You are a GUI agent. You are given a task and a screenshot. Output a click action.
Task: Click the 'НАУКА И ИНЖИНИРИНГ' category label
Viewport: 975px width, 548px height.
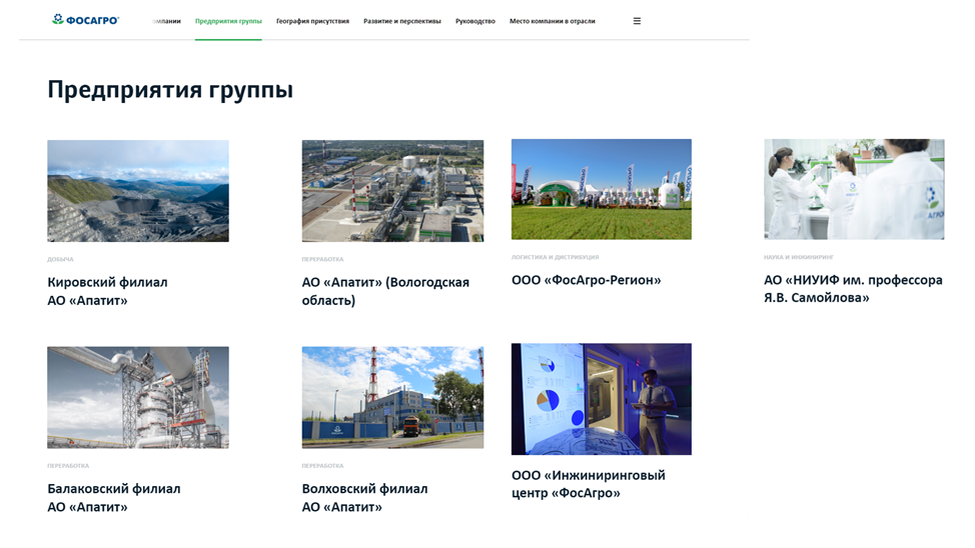coord(798,257)
